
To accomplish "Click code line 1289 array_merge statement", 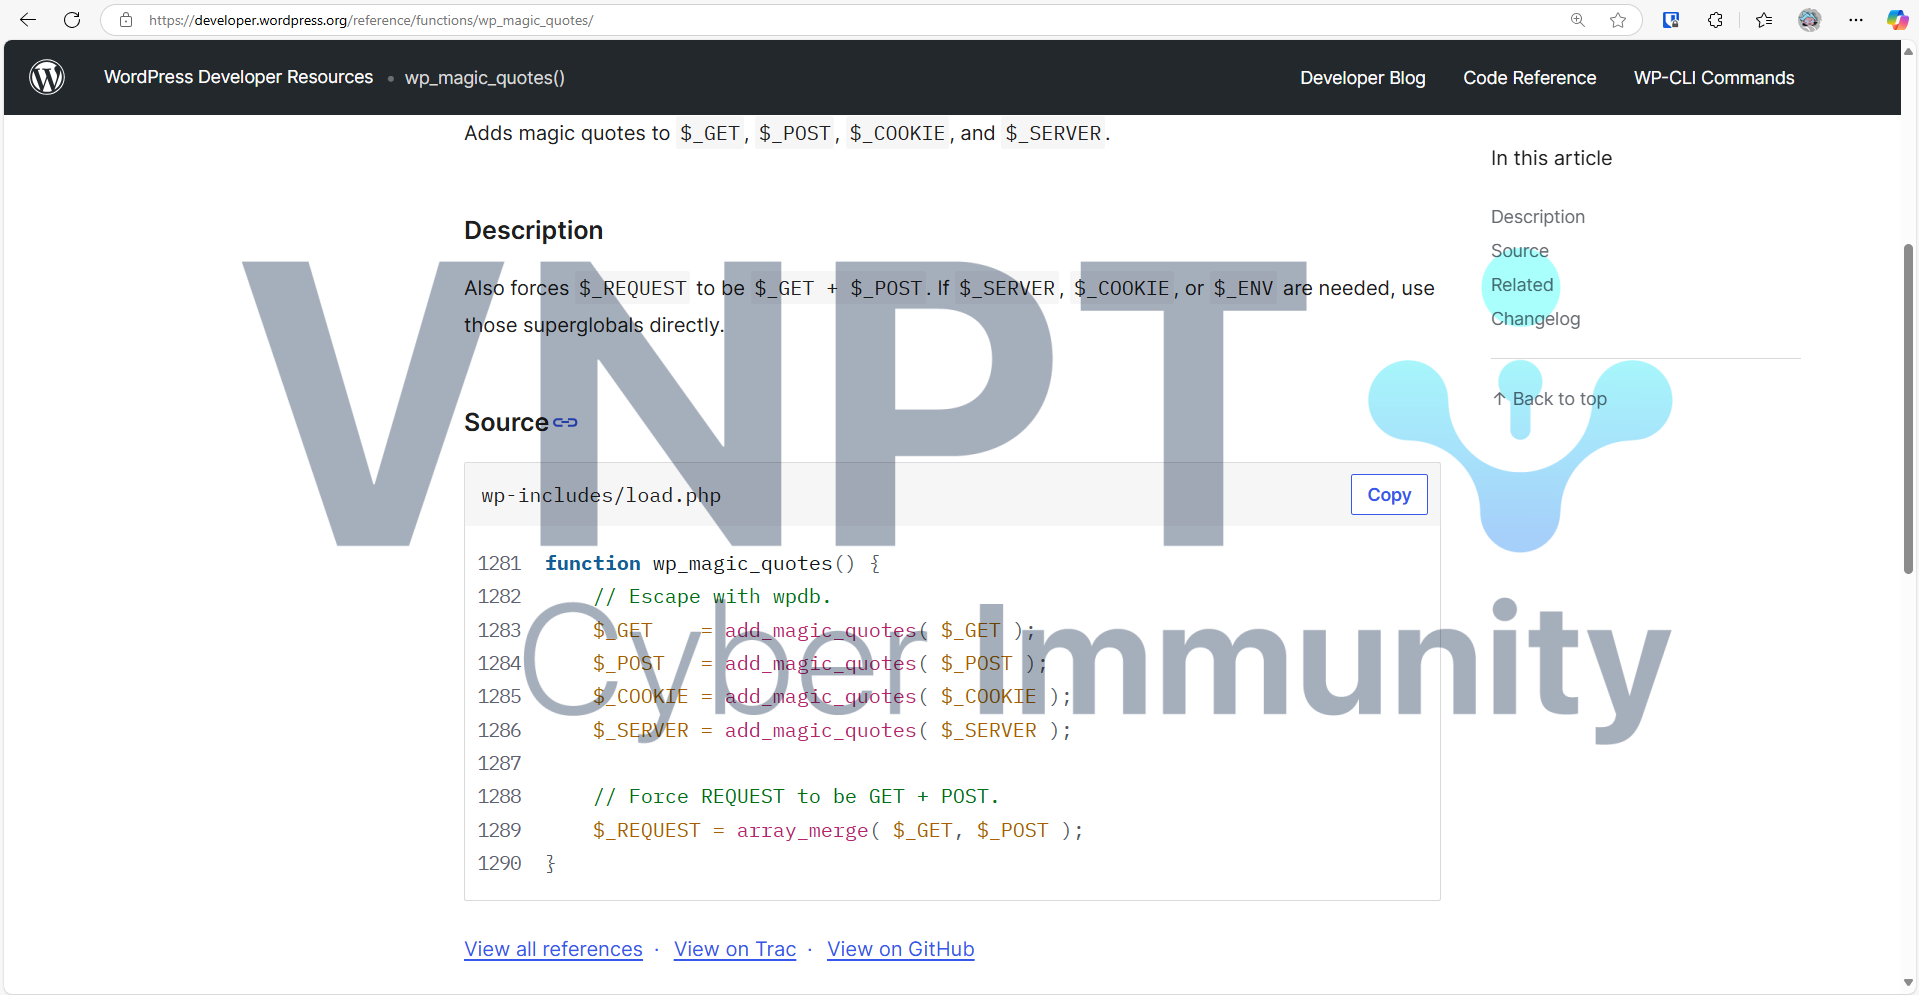I will (x=837, y=830).
